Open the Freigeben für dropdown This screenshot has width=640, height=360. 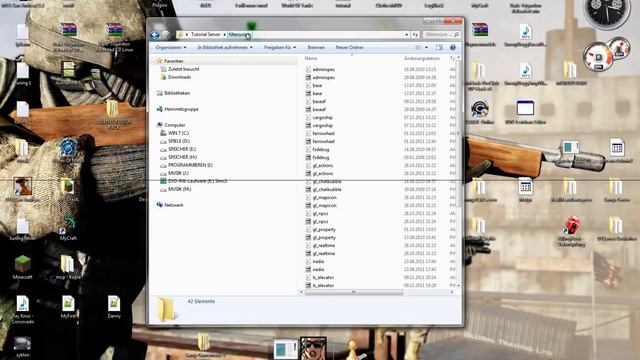[x=280, y=47]
